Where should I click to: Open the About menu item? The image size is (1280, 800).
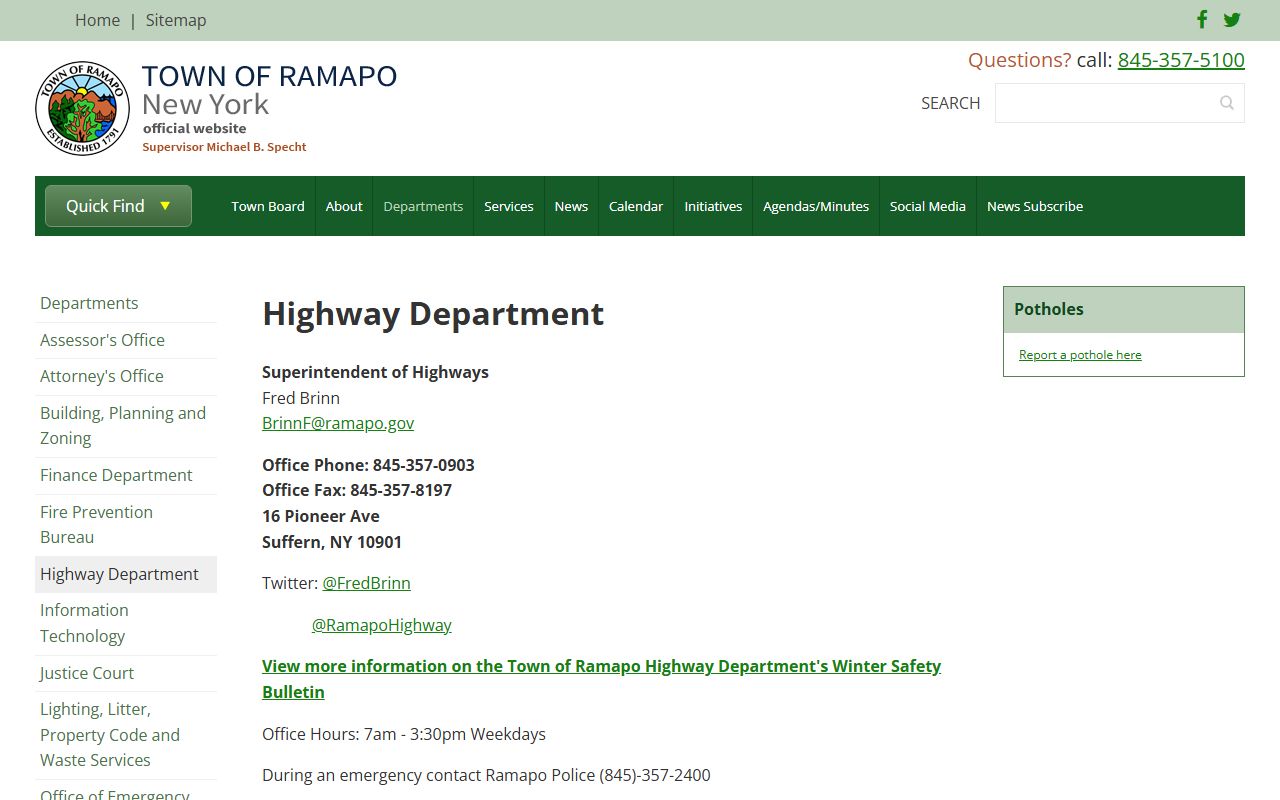click(344, 206)
